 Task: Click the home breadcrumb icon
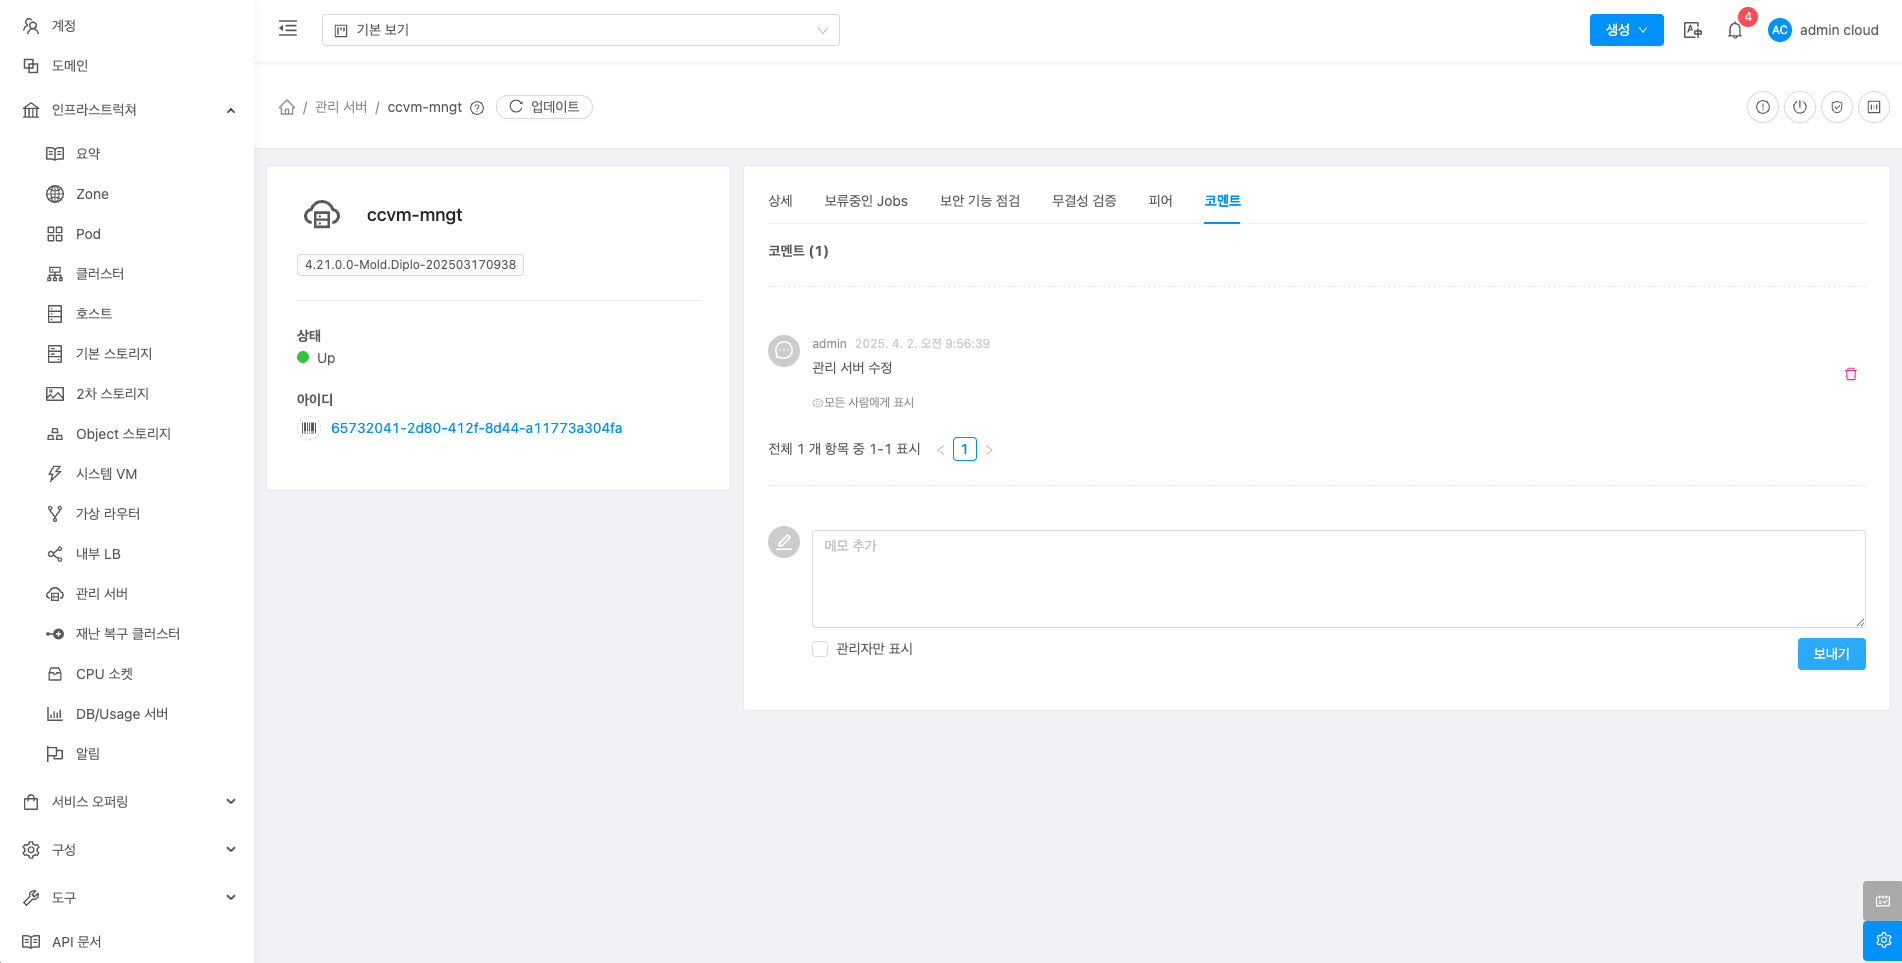[x=287, y=107]
